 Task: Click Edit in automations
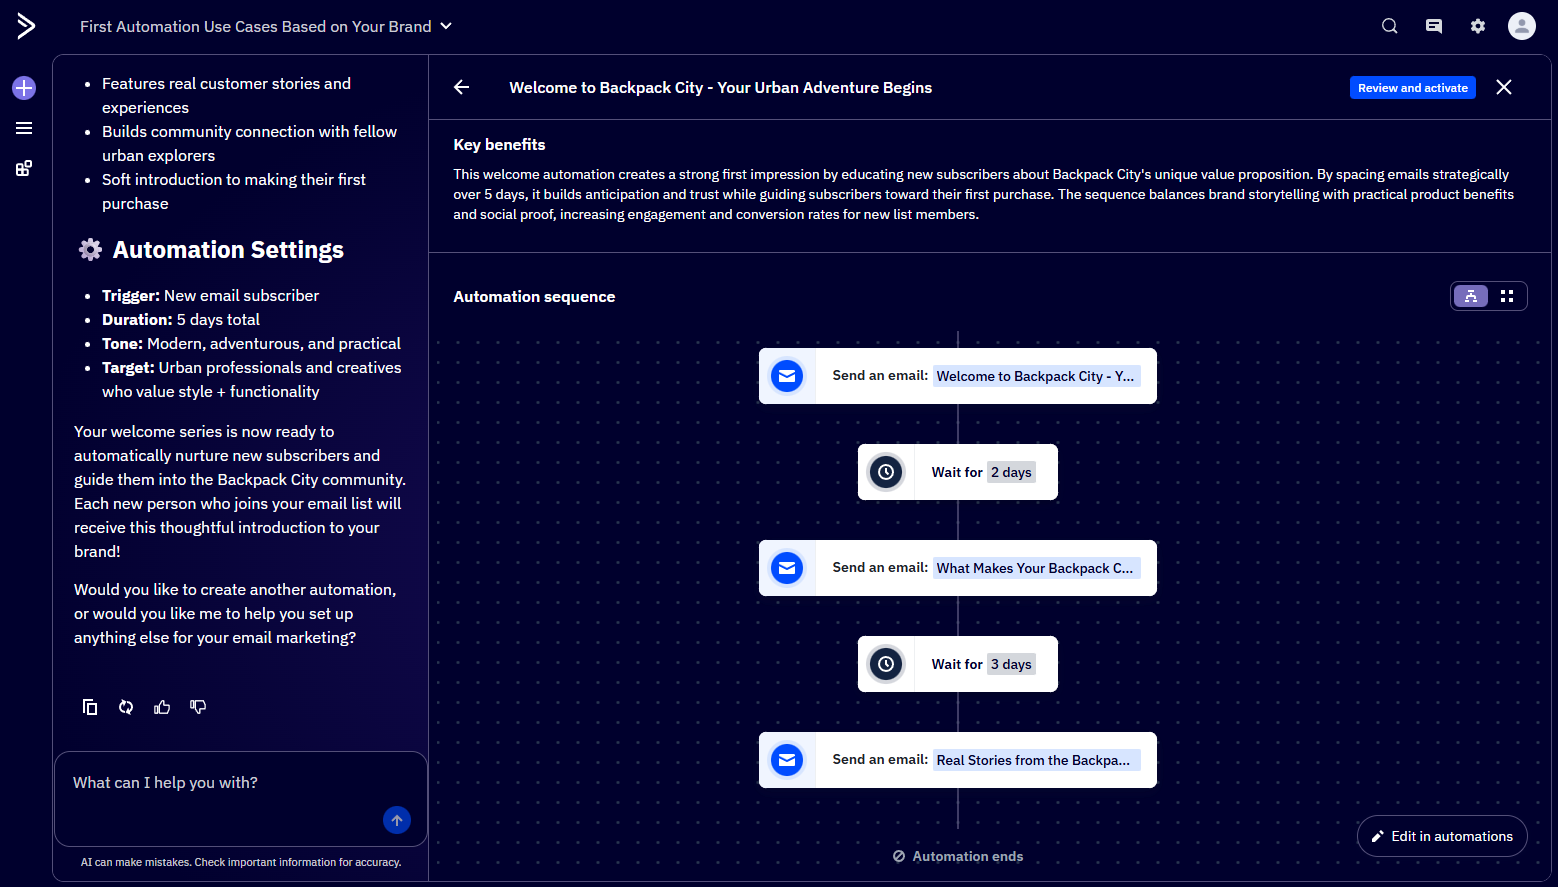pyautogui.click(x=1441, y=836)
